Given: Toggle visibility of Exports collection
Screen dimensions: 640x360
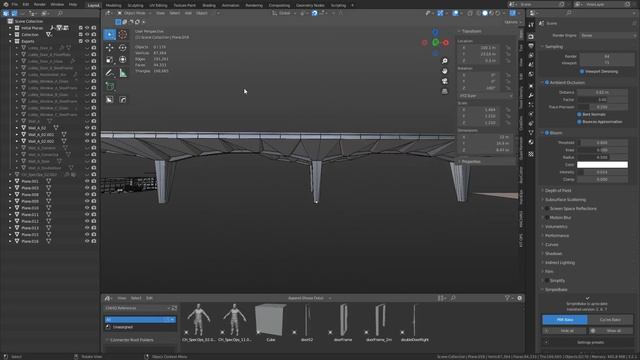Looking at the screenshot, I should (x=87, y=41).
